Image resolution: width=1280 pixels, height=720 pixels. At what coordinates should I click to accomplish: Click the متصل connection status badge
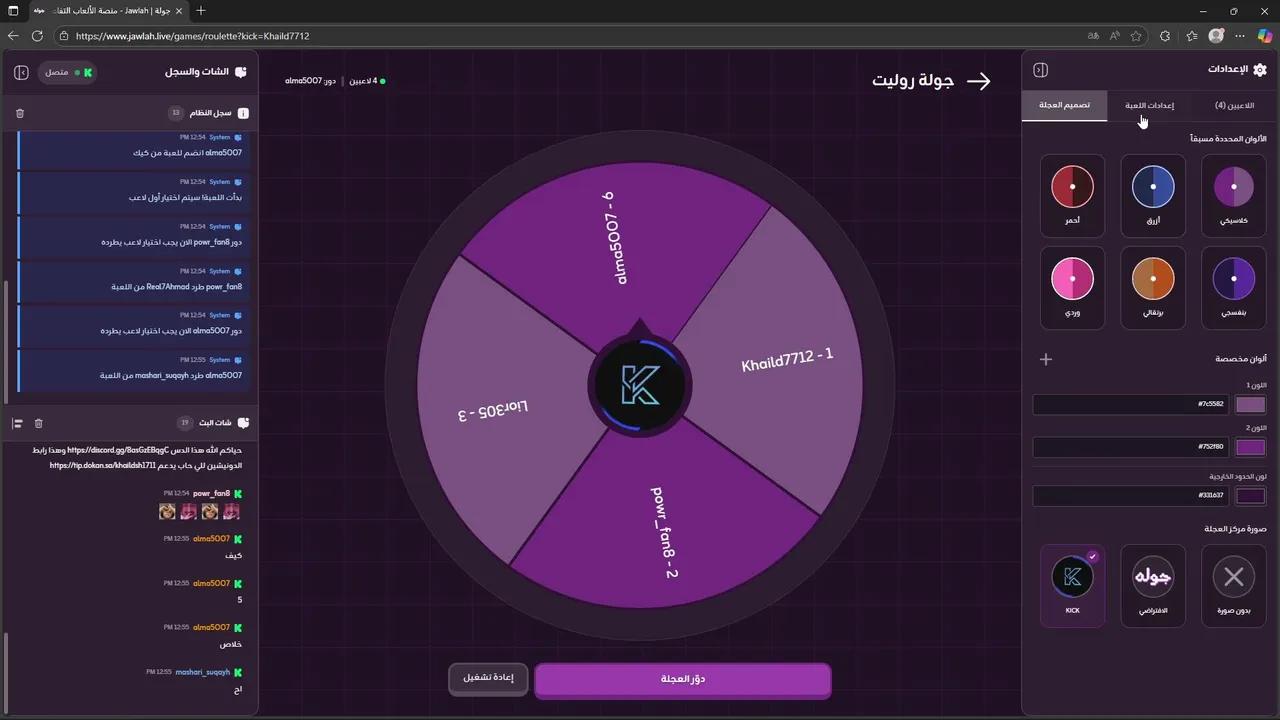68,72
